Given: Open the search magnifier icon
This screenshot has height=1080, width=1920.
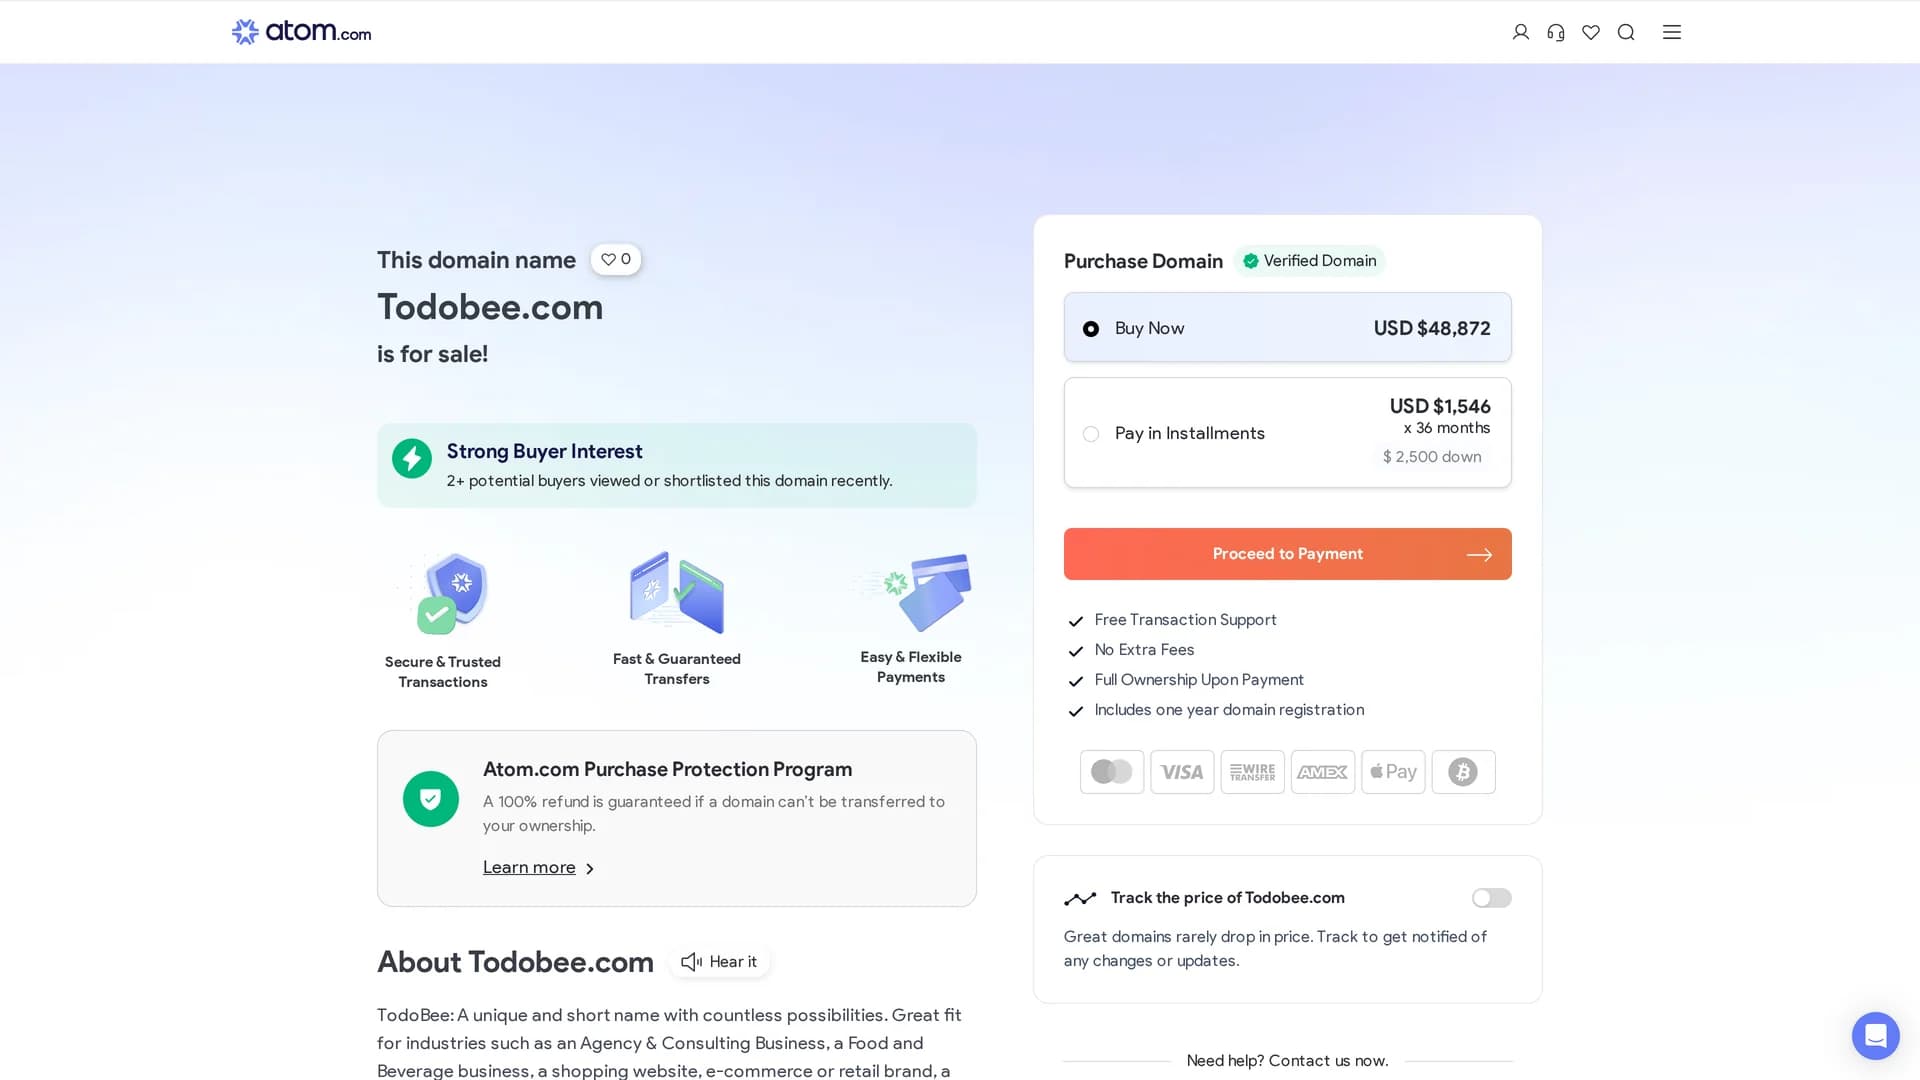Looking at the screenshot, I should point(1626,32).
